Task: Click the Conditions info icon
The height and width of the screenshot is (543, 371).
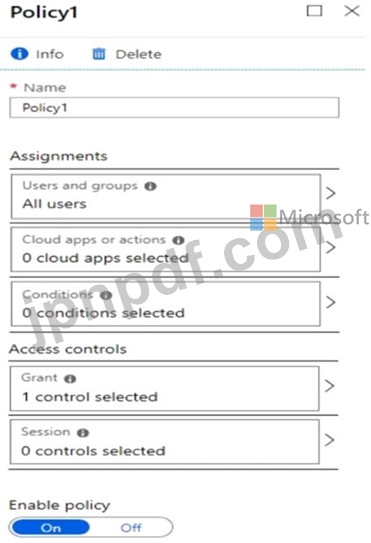Action: click(106, 295)
